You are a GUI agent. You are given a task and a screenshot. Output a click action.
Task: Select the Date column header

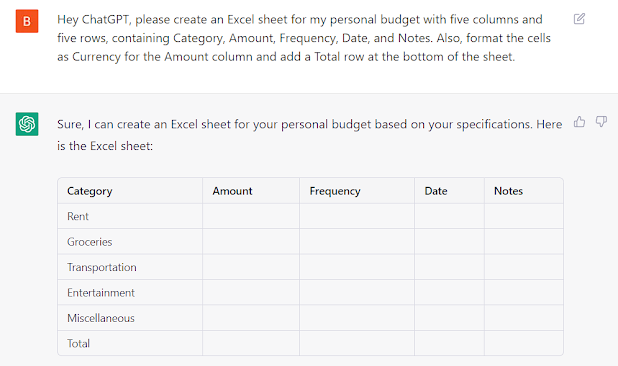point(436,191)
